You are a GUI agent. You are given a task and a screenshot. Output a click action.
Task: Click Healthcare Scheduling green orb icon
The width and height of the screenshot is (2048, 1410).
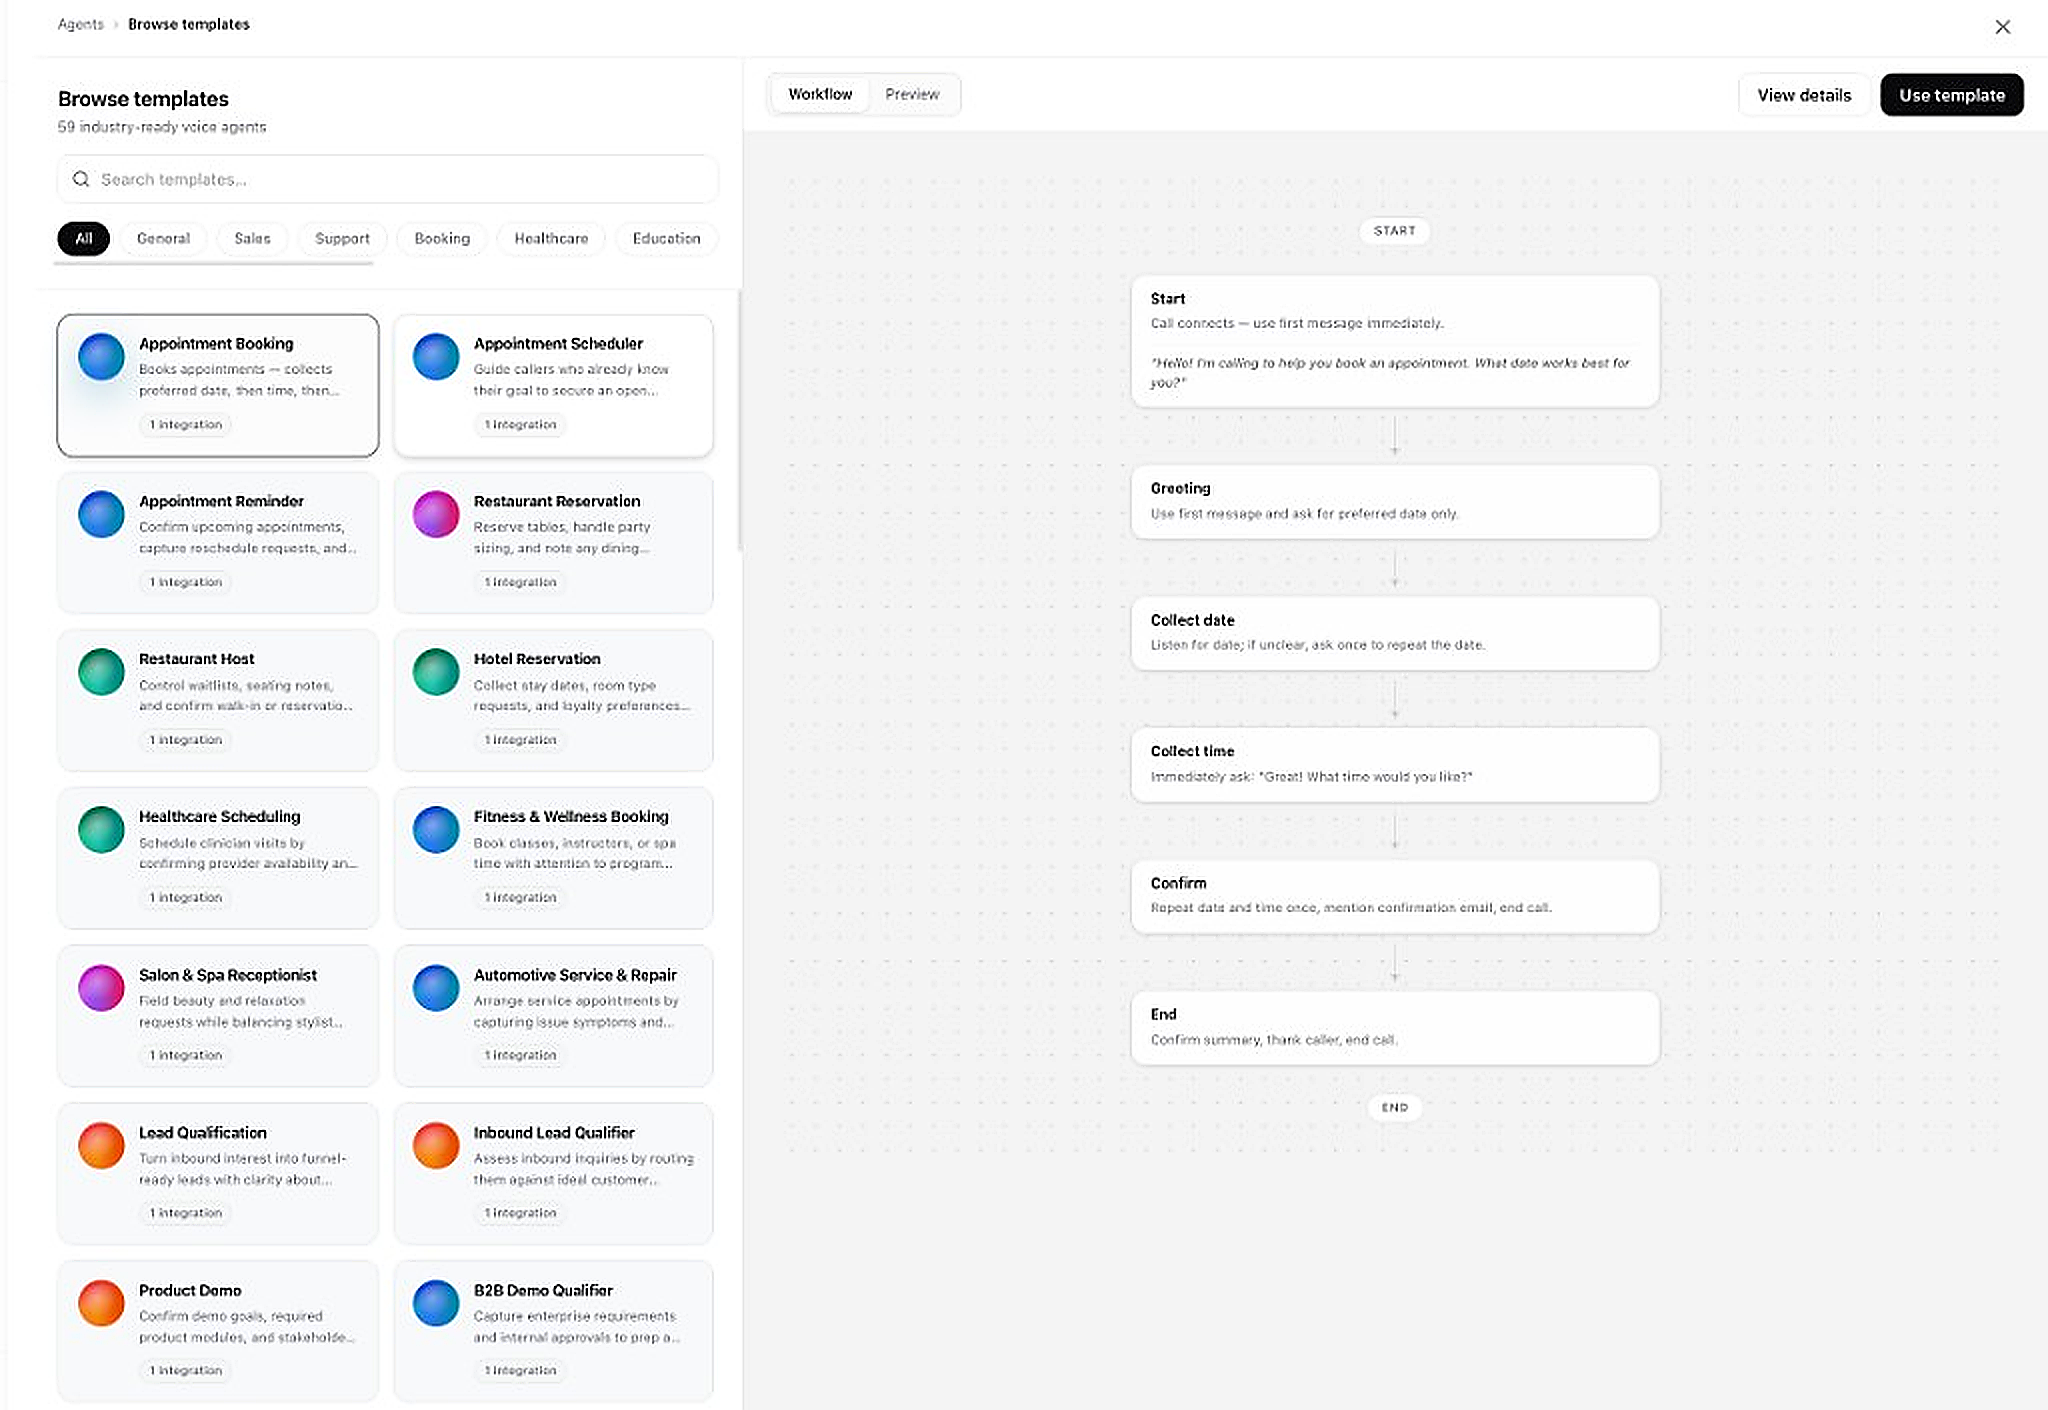point(101,830)
